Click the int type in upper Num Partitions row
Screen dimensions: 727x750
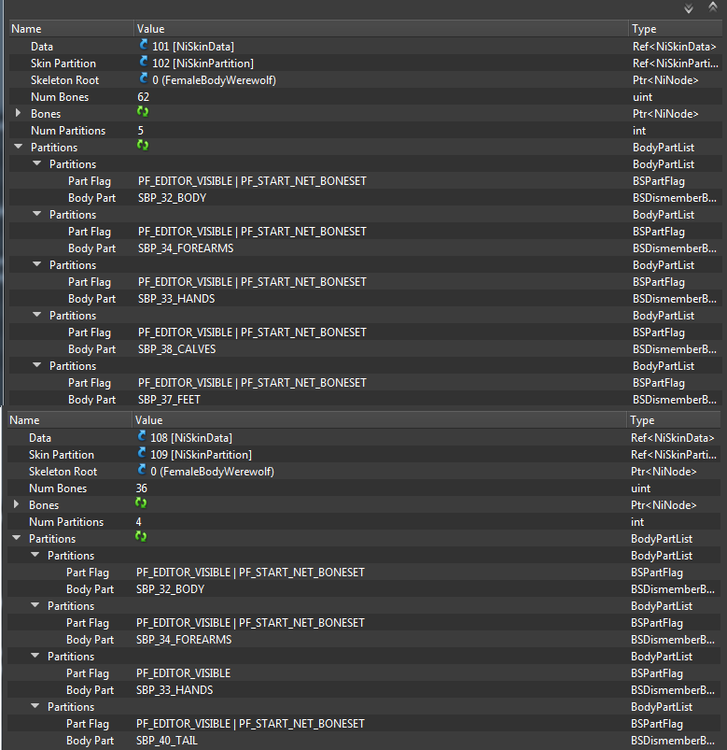(639, 131)
